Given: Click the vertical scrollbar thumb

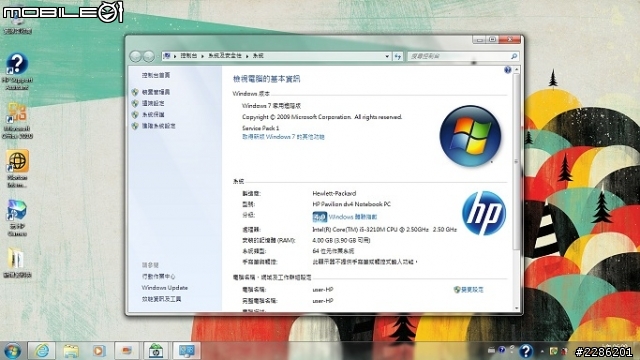Looking at the screenshot, I should tap(516, 162).
